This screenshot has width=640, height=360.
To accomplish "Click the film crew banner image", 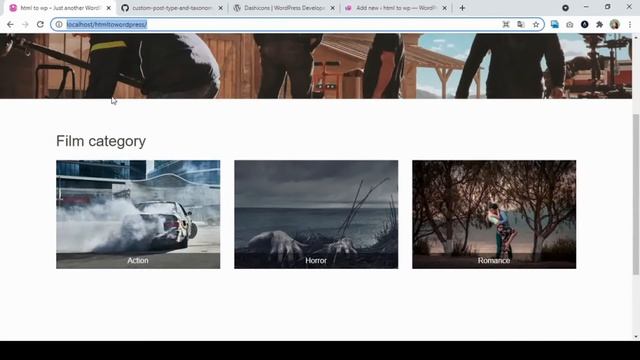I will click(x=316, y=66).
